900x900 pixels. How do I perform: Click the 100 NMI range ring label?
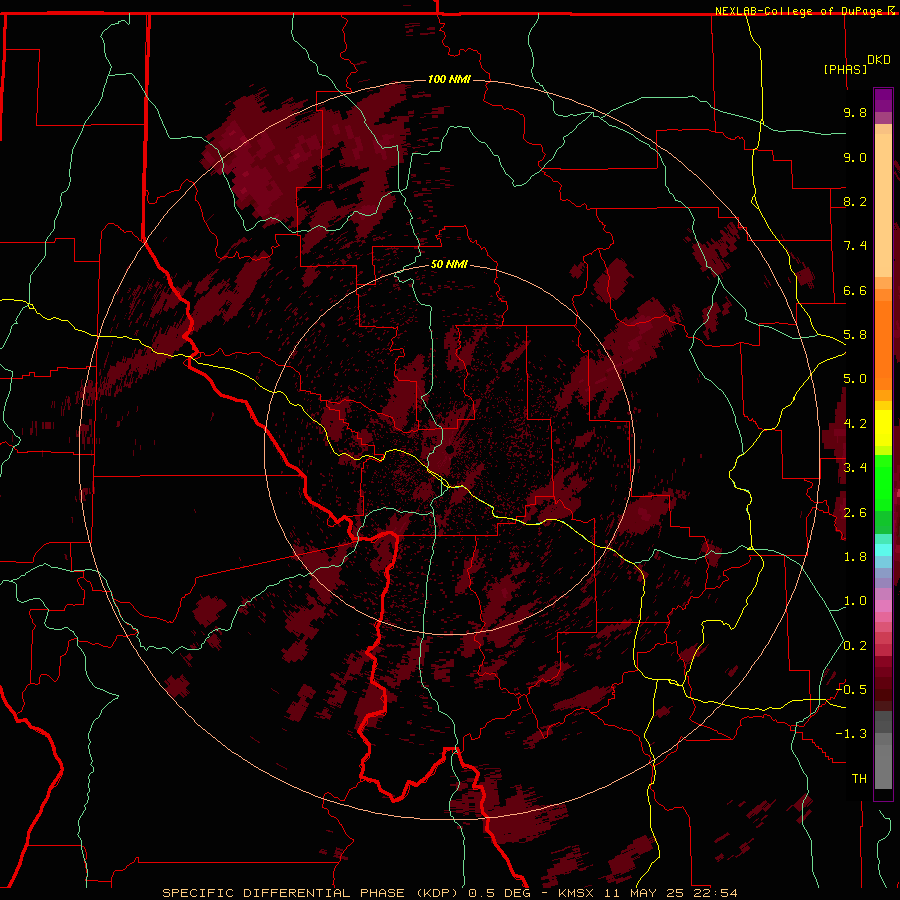[449, 79]
